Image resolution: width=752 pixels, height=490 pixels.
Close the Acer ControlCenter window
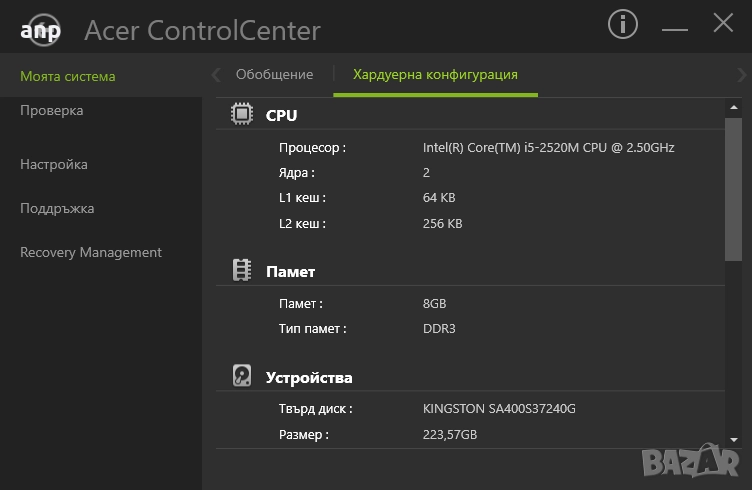723,24
